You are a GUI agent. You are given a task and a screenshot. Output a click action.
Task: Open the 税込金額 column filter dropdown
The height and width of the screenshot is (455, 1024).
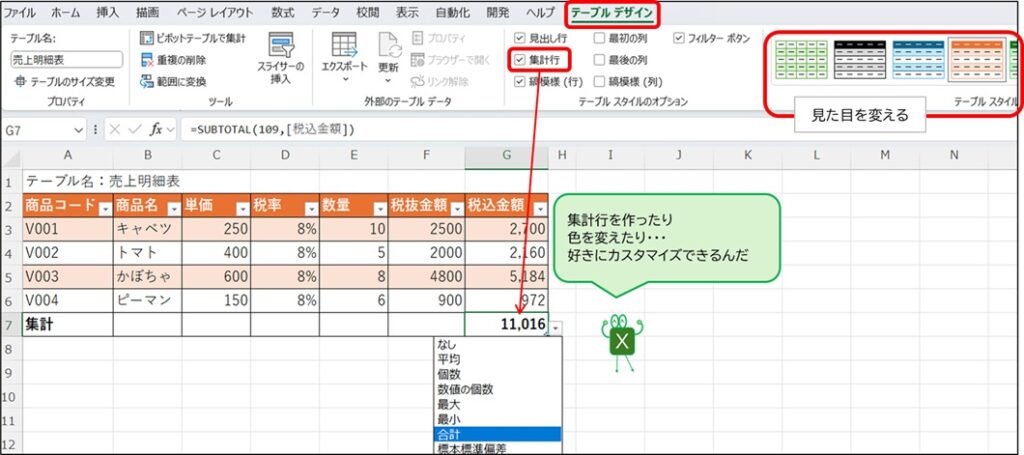(x=540, y=209)
